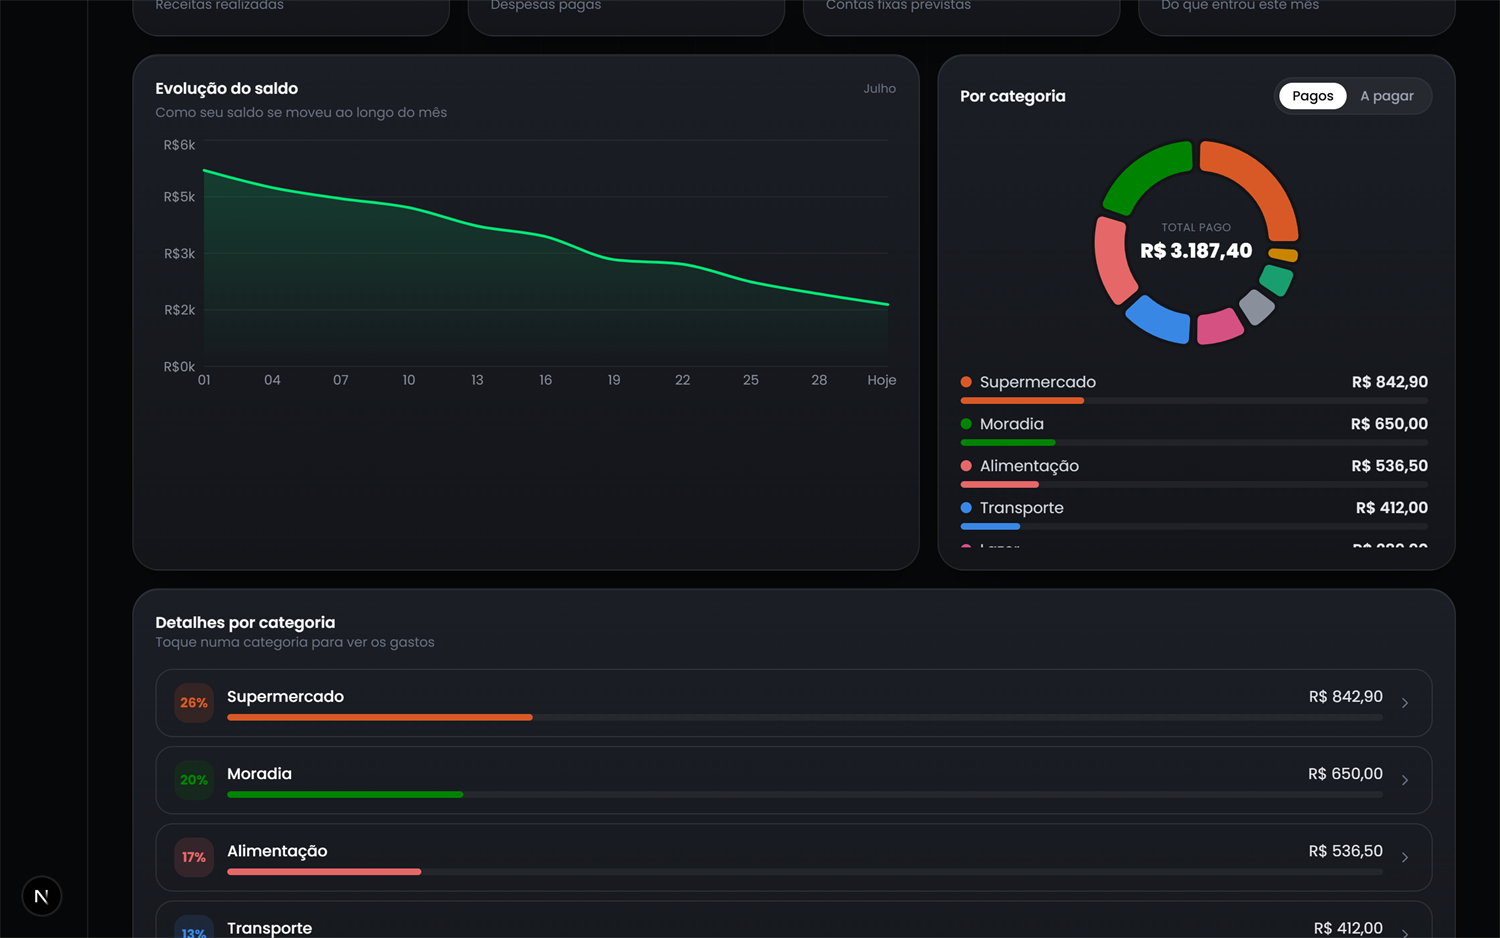The image size is (1500, 938).
Task: Expand the Moradia row chevron
Action: point(1405,780)
